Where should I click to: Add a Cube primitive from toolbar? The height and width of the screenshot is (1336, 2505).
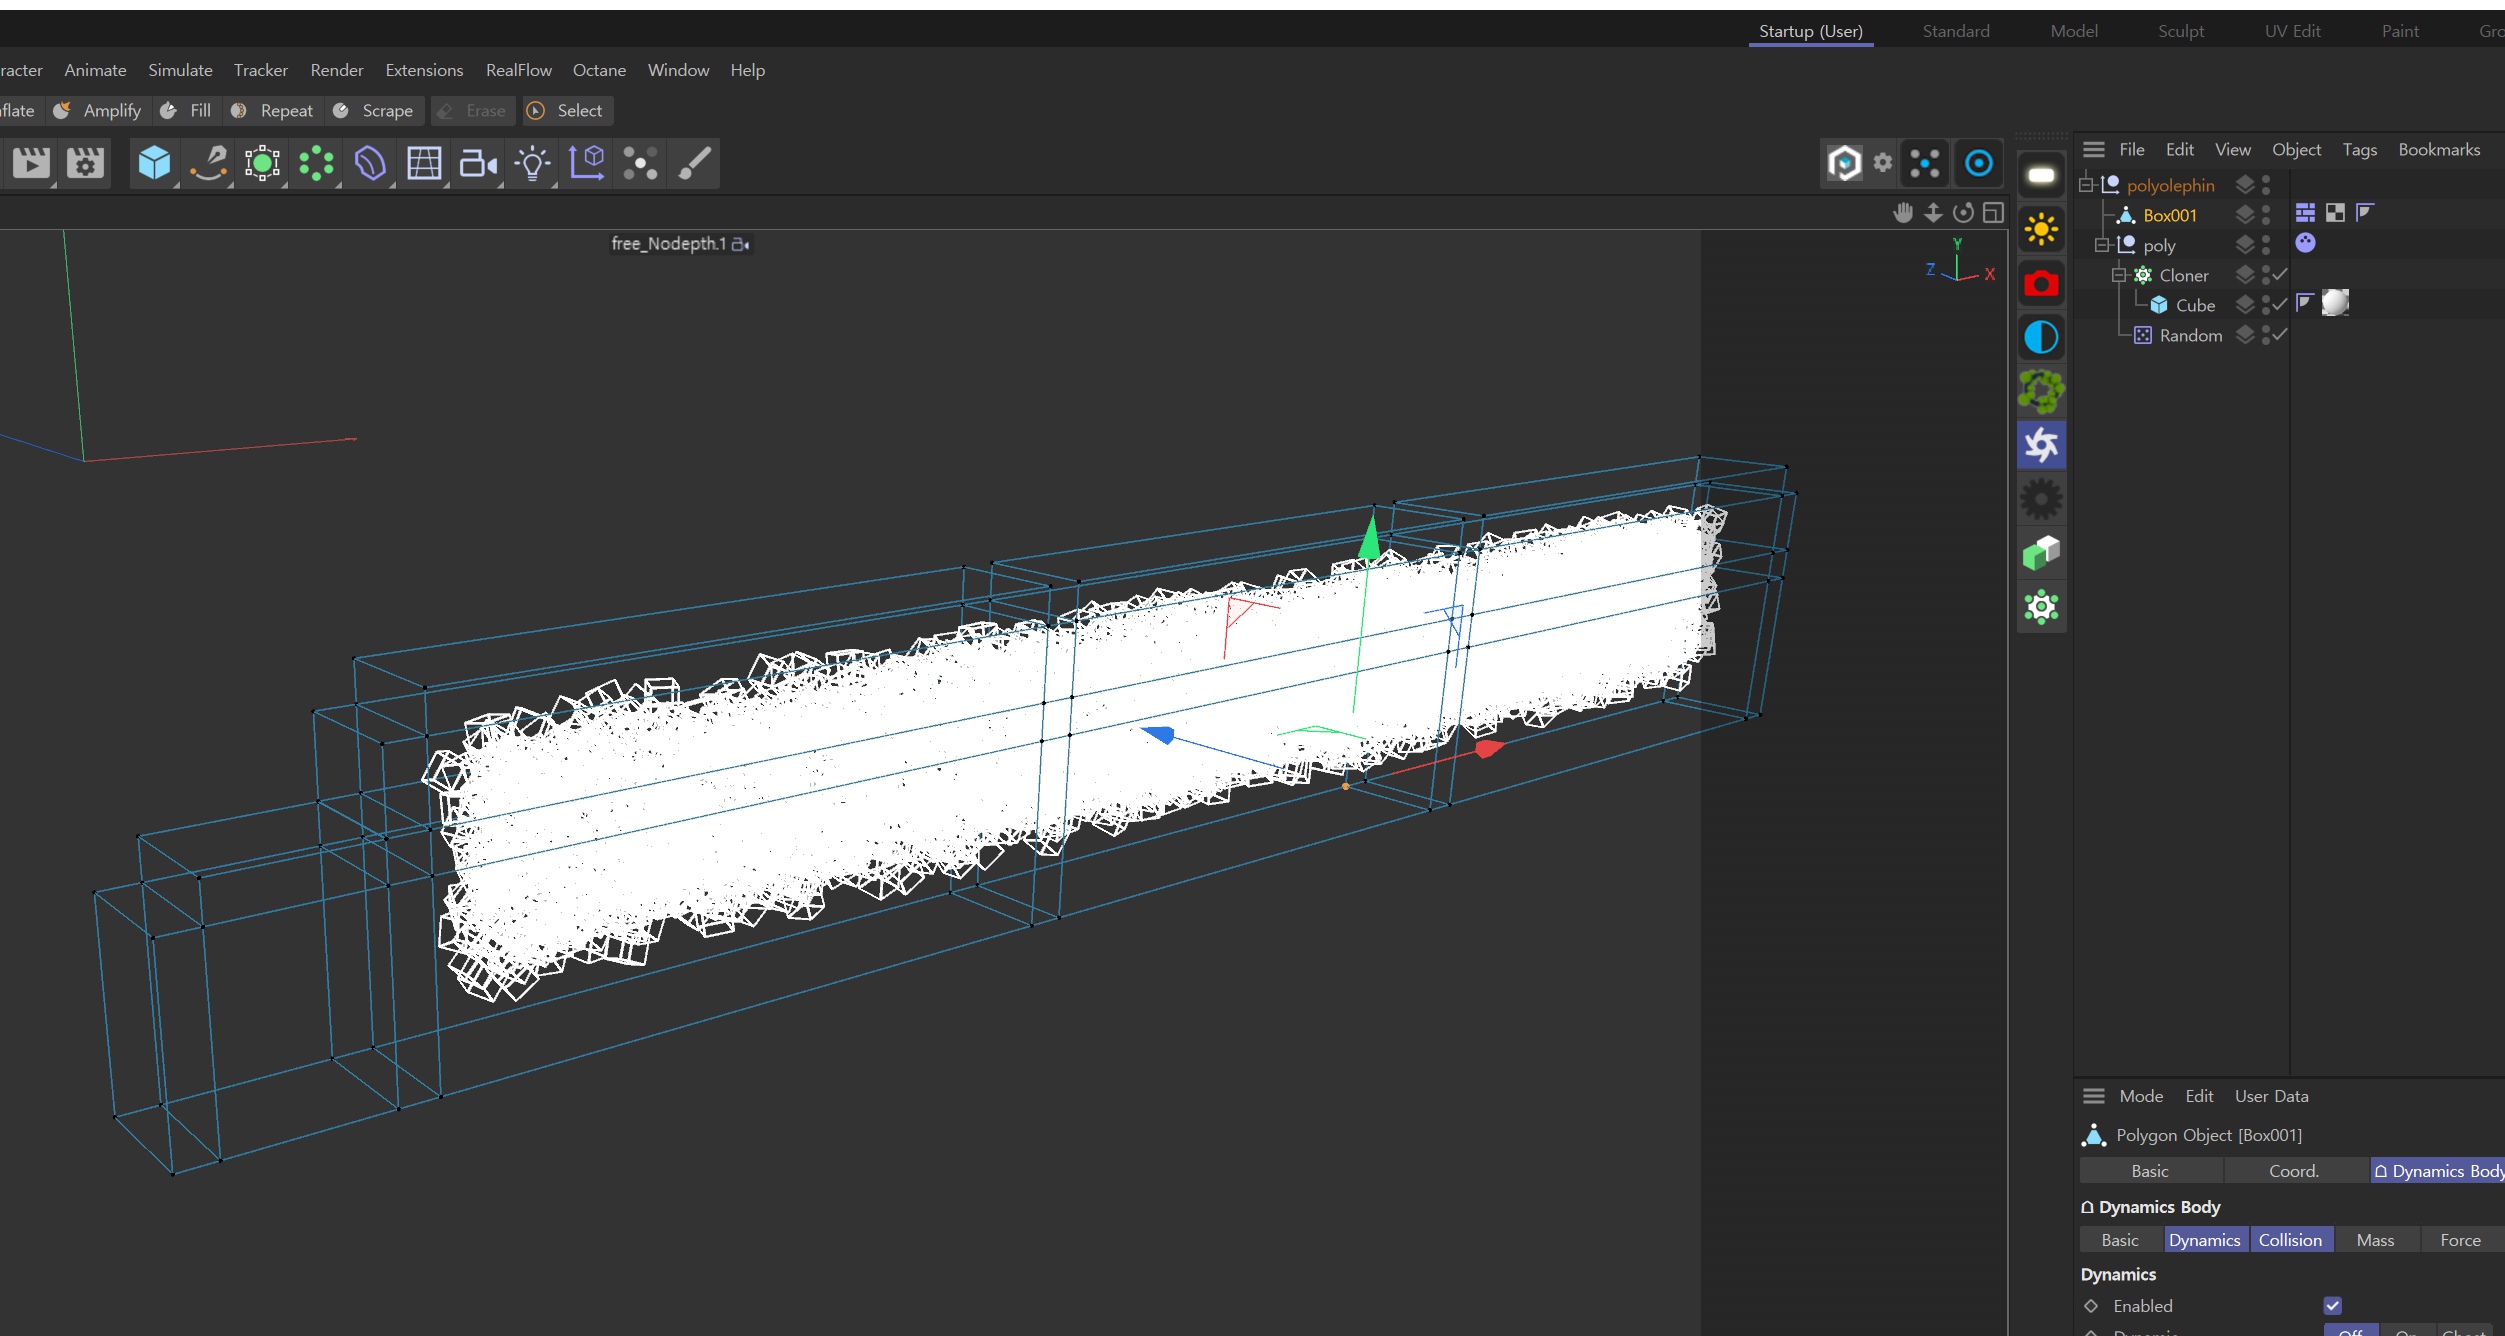pos(154,163)
